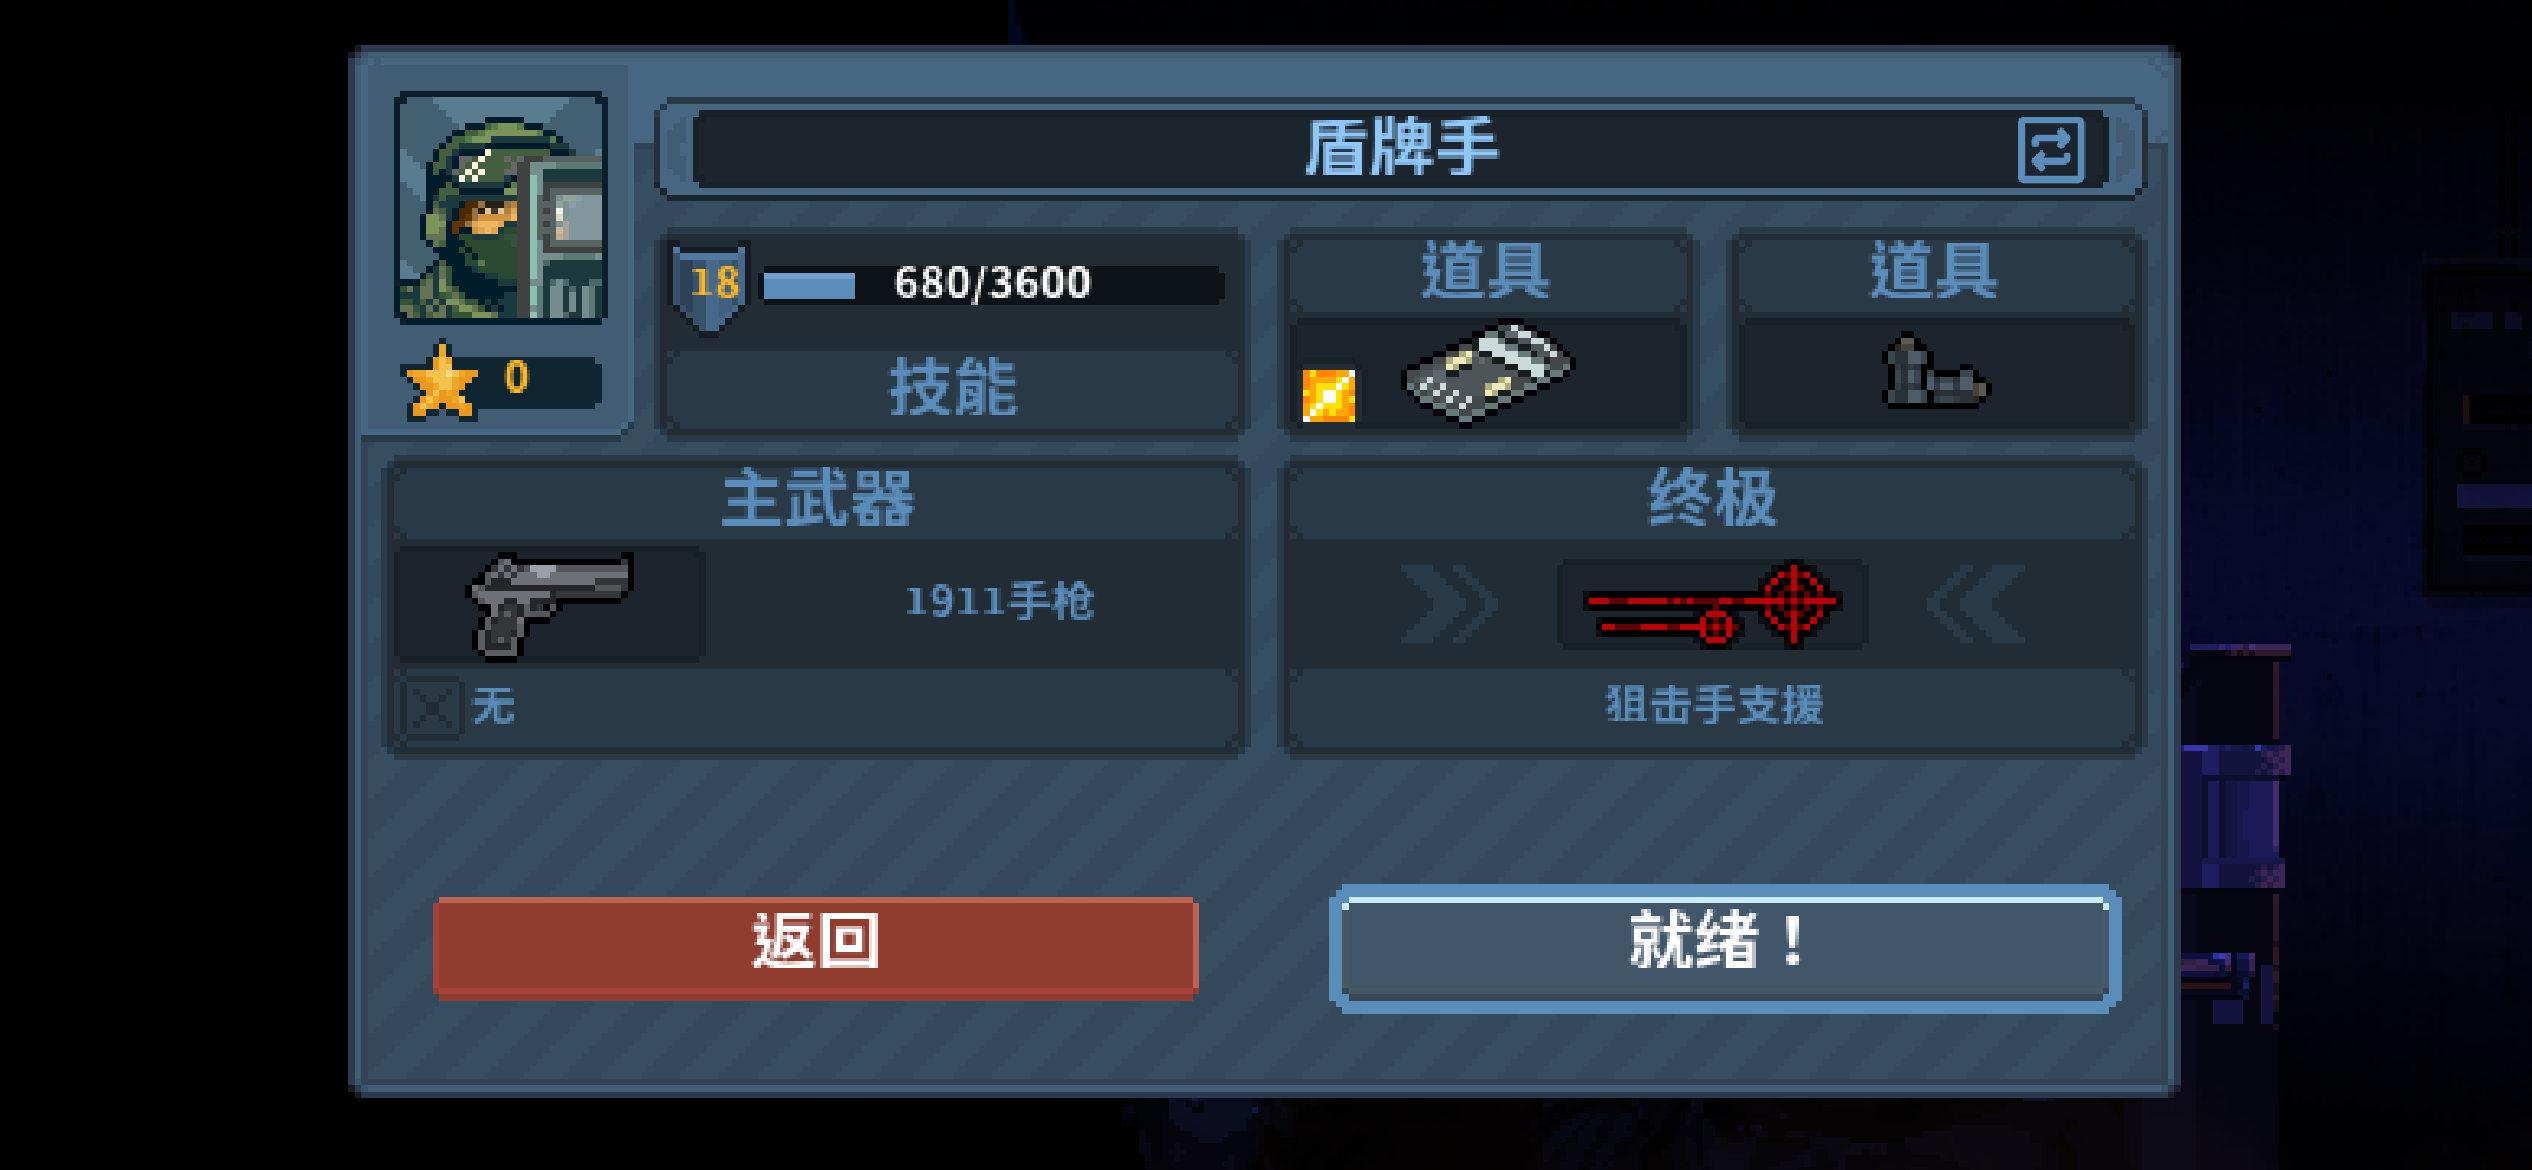Open the 主武器 main weapon header
Screen dimensions: 2532x1170
(x=817, y=499)
